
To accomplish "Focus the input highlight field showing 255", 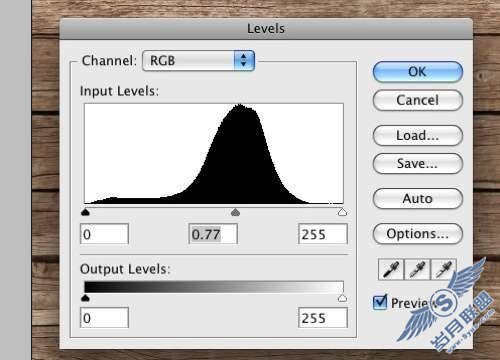I will [x=323, y=234].
